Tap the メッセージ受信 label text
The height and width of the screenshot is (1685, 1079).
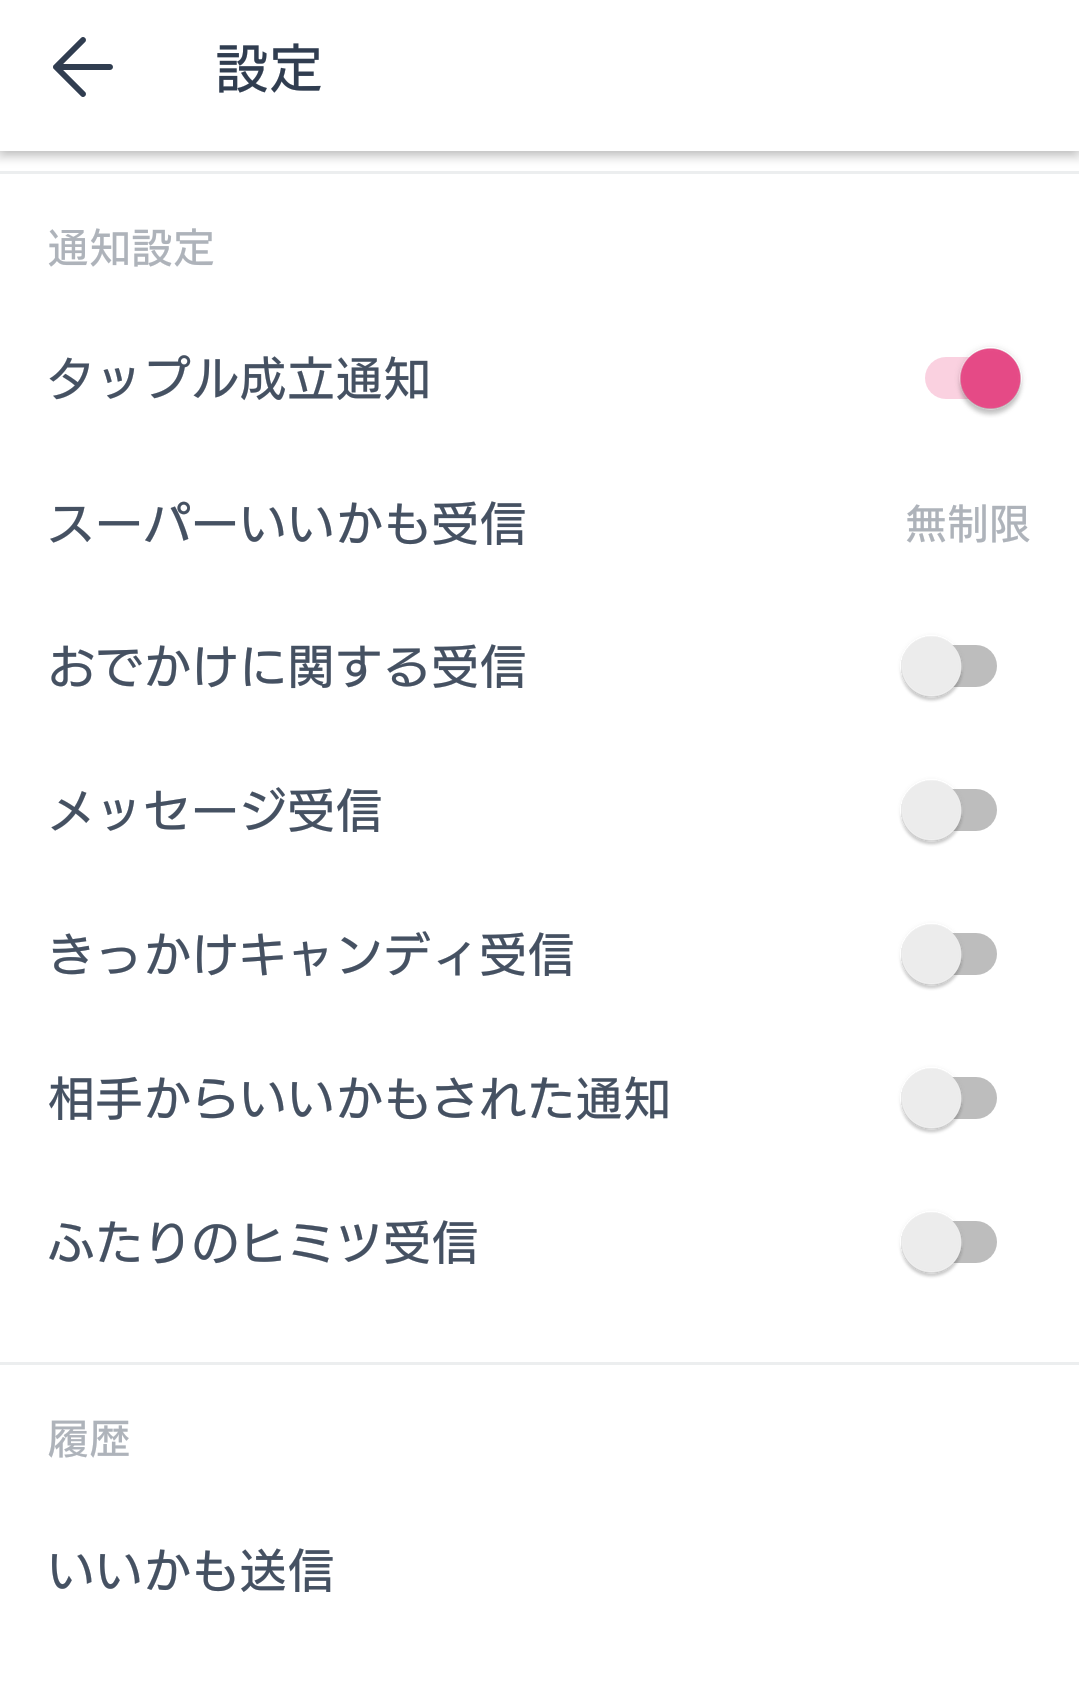click(215, 811)
